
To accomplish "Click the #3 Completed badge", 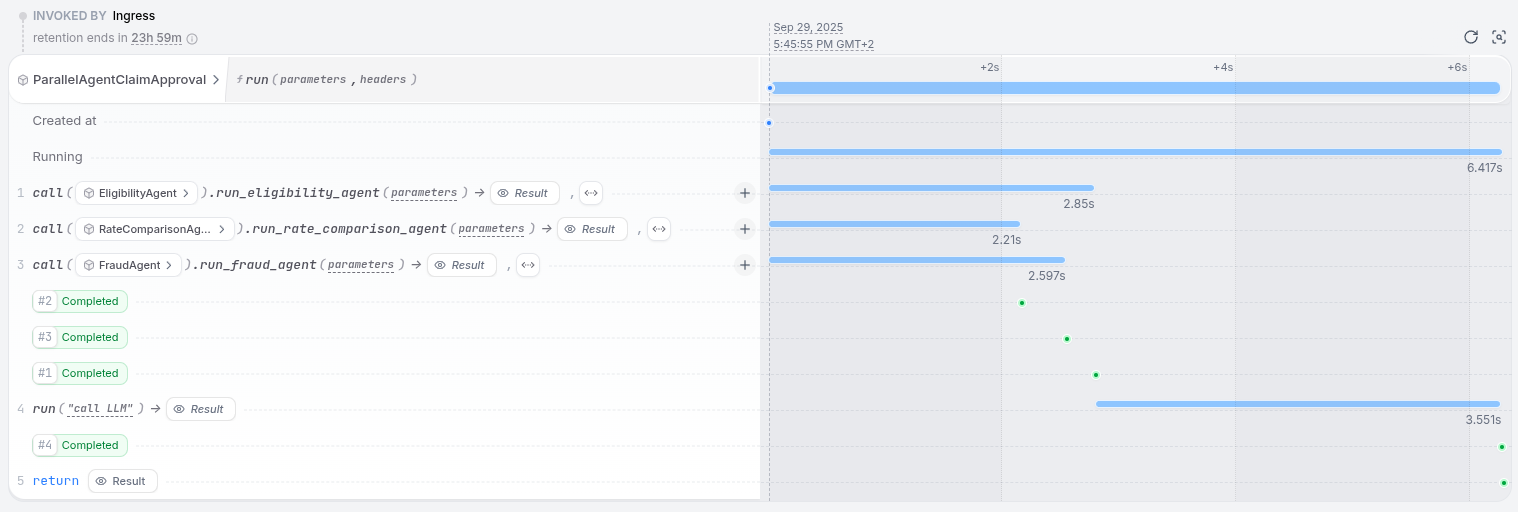I will [x=80, y=337].
